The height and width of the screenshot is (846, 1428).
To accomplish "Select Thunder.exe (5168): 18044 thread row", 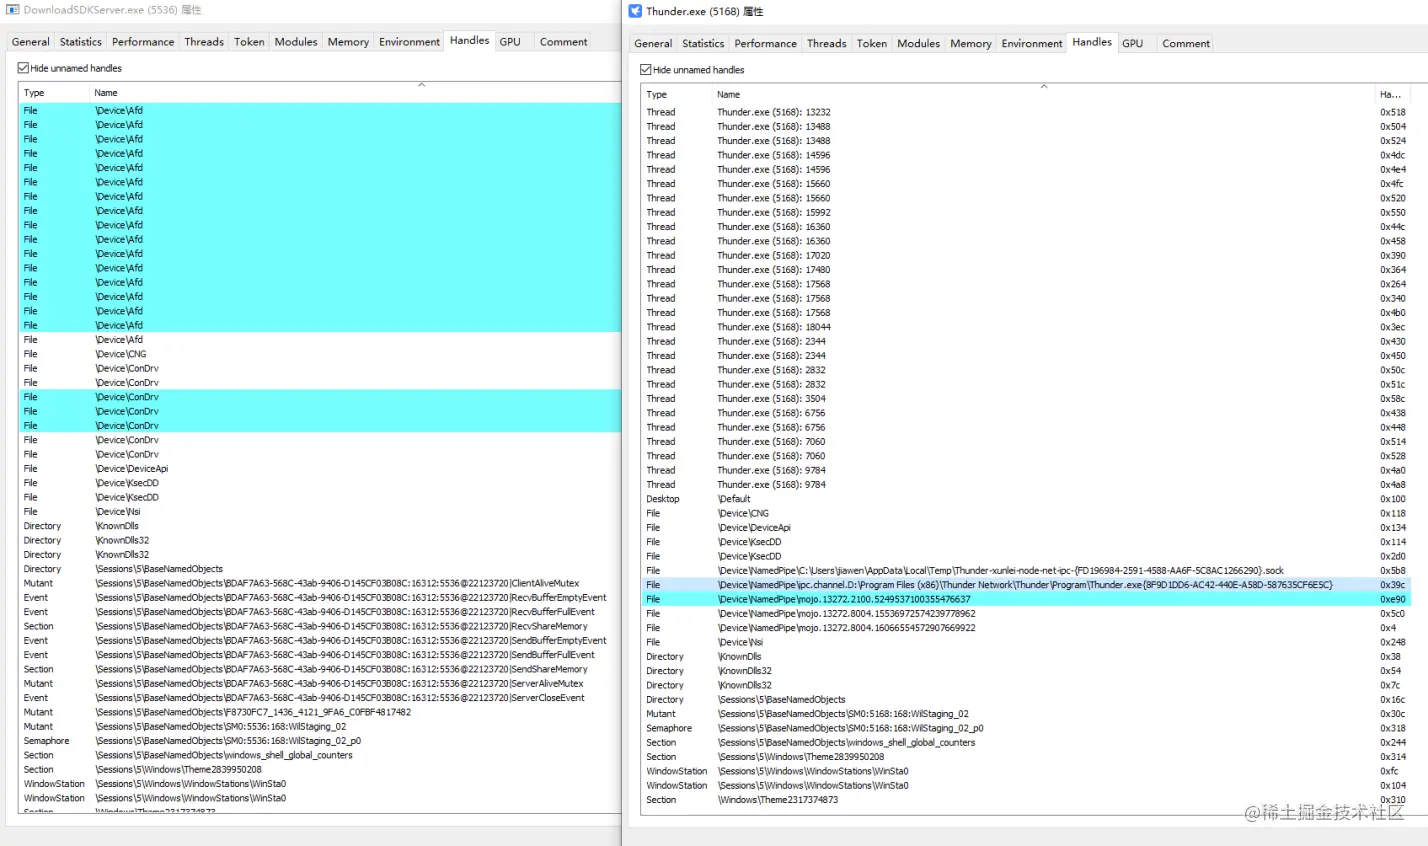I will coord(1025,327).
